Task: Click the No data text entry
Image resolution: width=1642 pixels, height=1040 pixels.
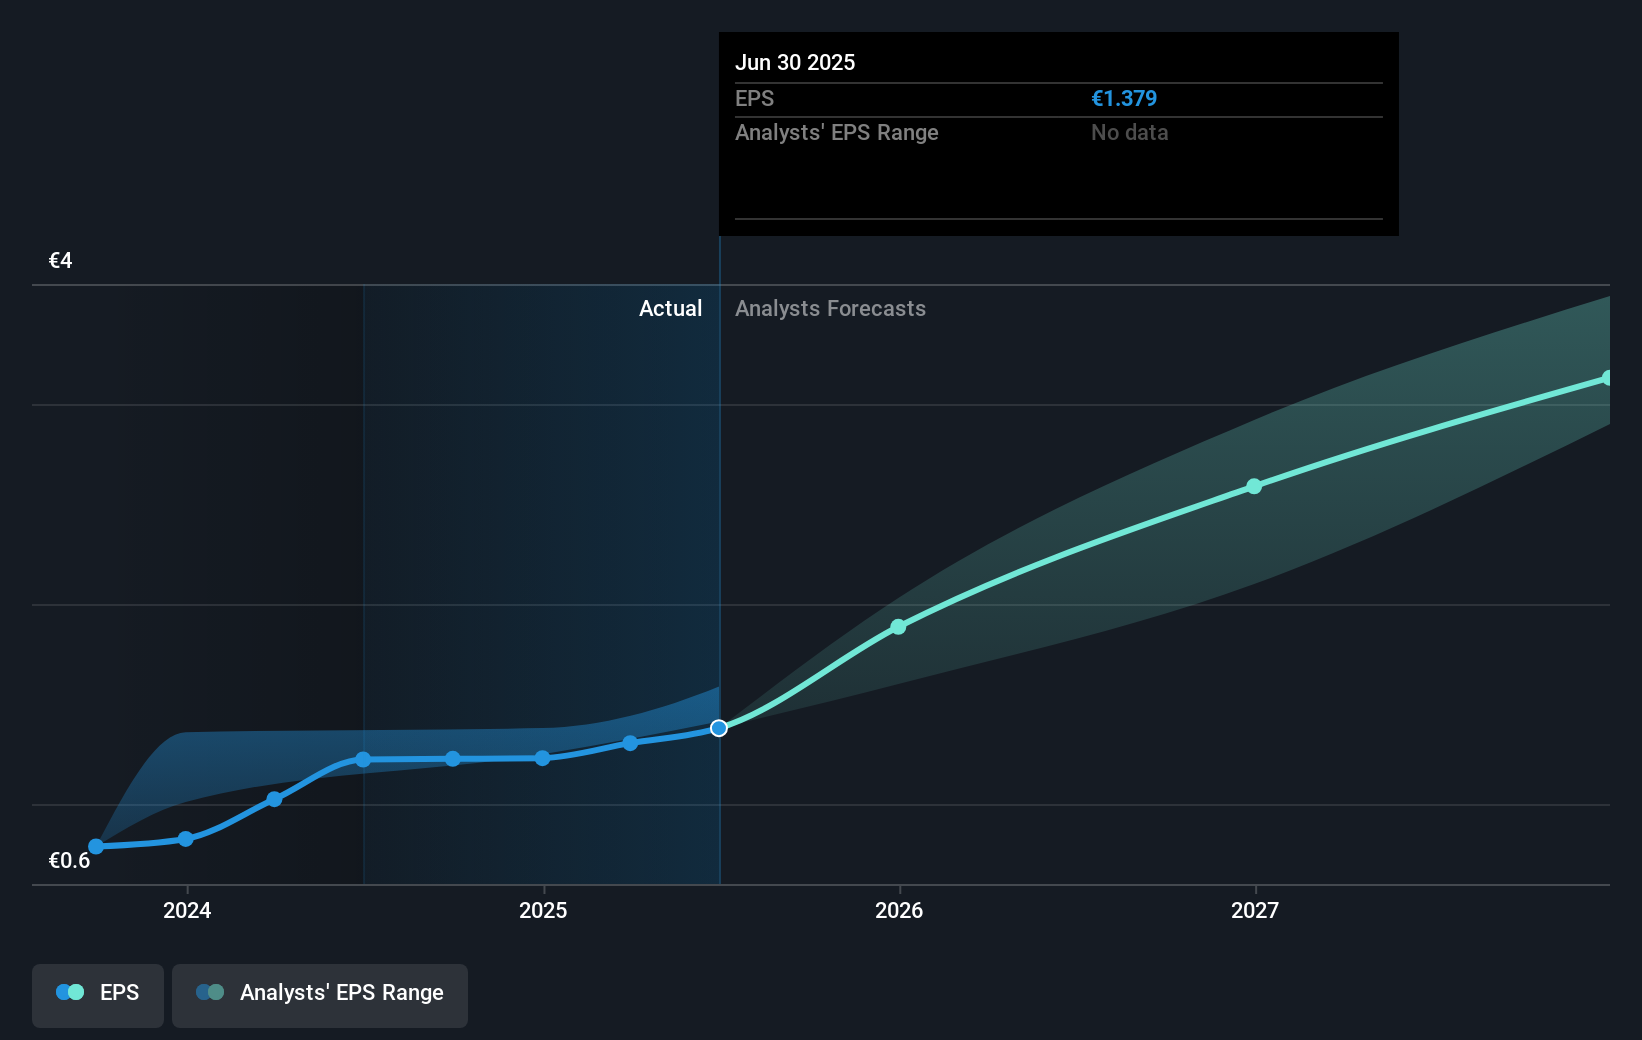Action: [1129, 132]
